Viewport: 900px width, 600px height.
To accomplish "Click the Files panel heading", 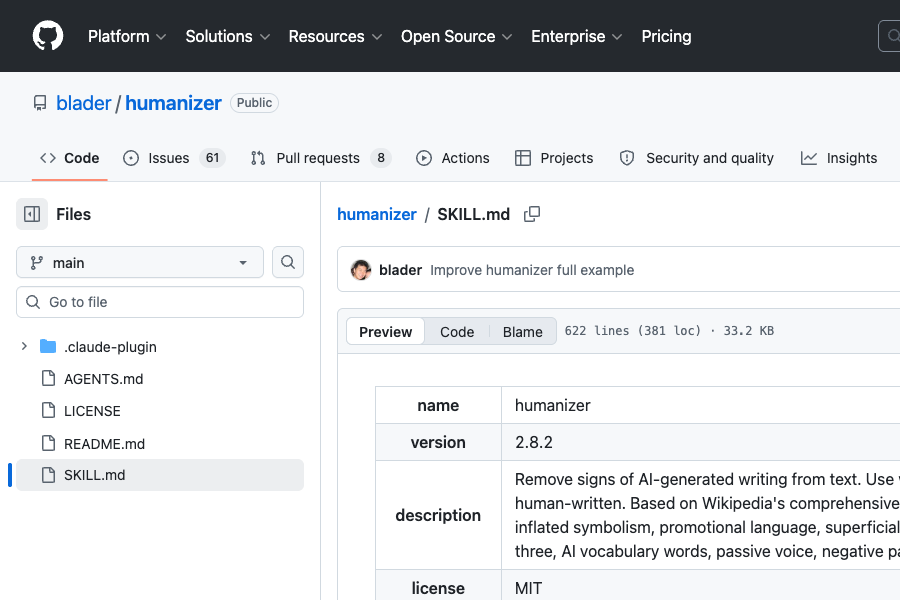I will [73, 214].
